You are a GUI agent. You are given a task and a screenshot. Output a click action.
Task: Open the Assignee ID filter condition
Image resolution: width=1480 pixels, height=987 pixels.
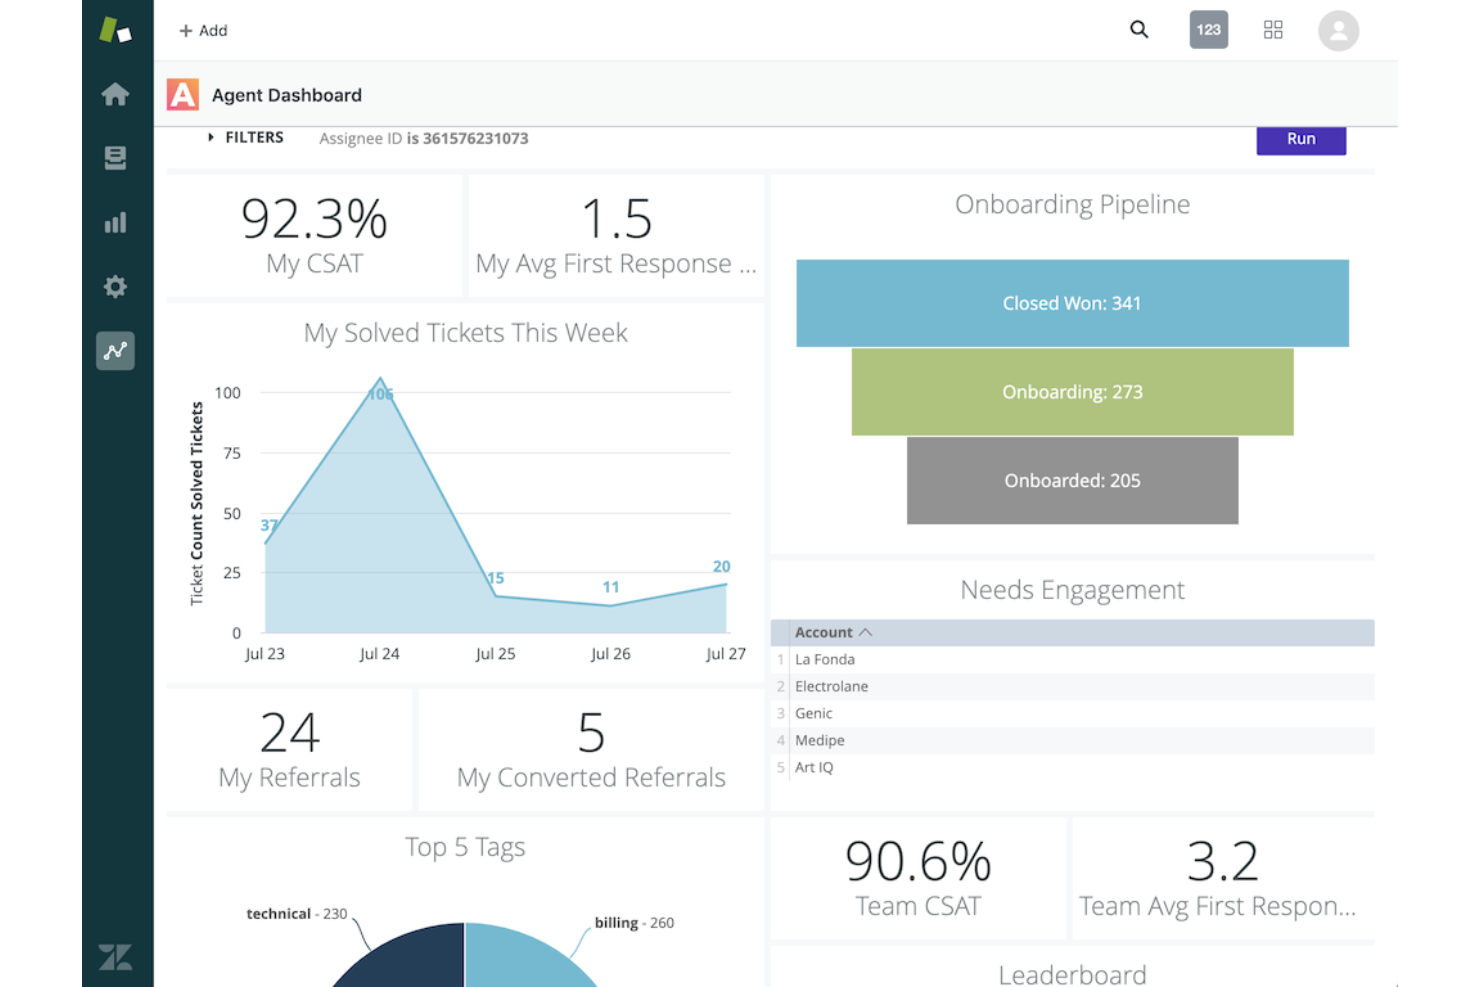pos(423,138)
